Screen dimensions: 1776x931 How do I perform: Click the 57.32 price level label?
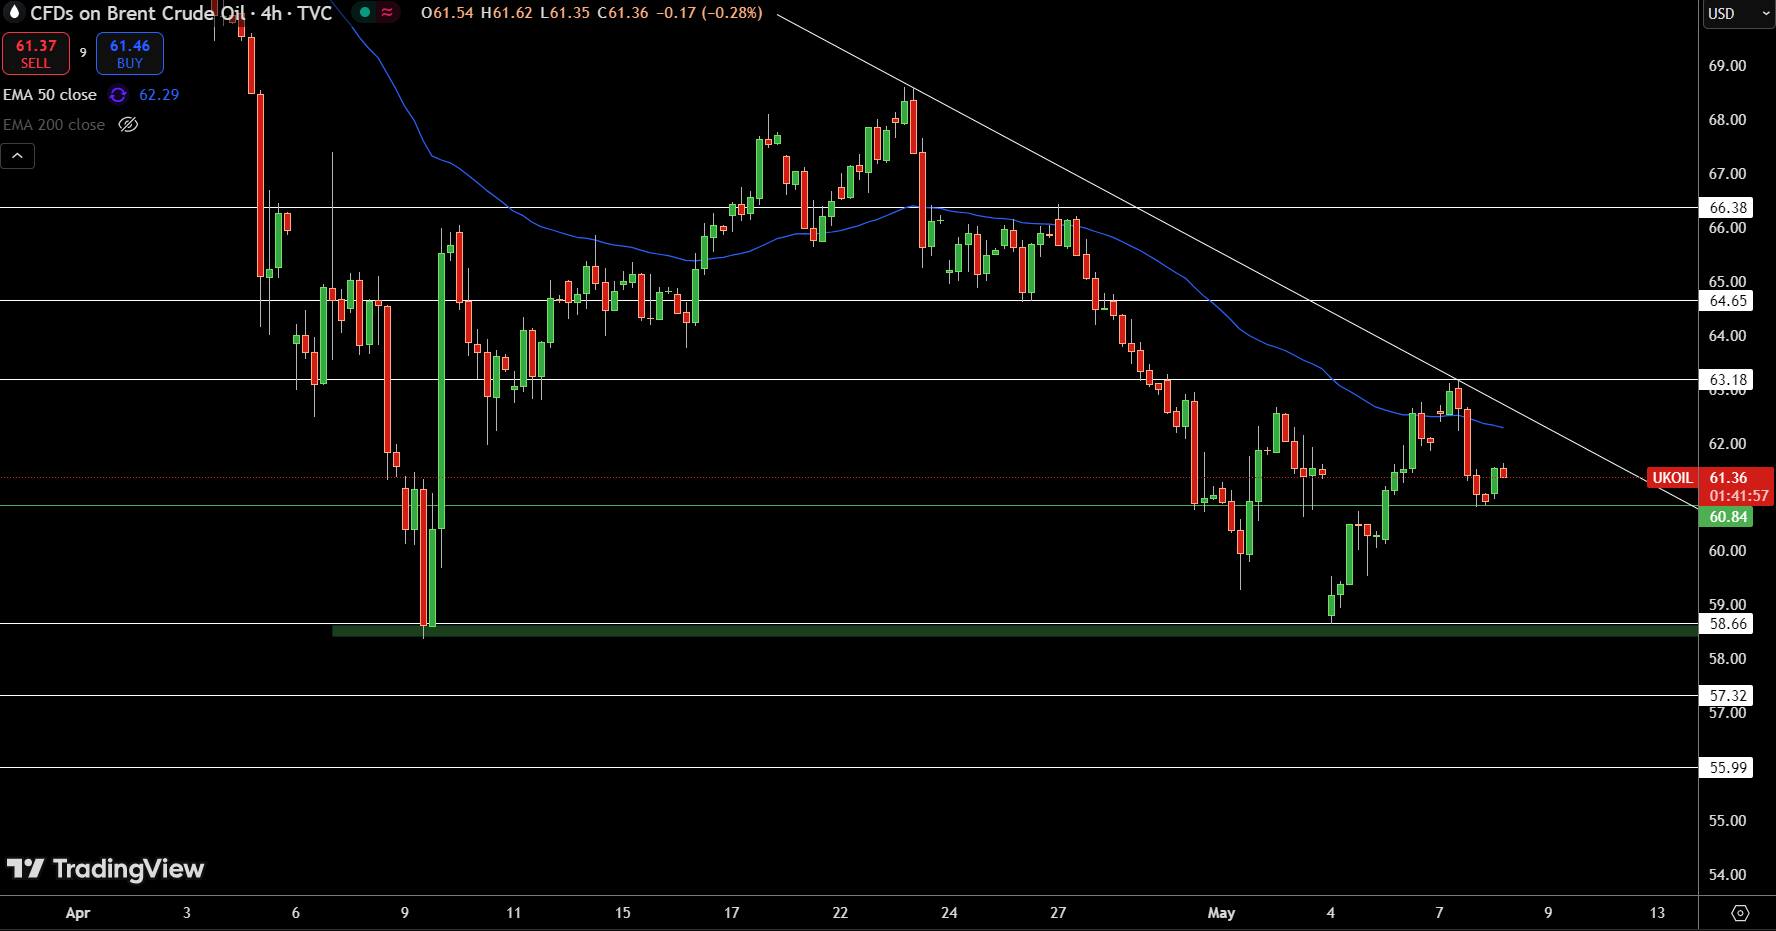point(1727,696)
